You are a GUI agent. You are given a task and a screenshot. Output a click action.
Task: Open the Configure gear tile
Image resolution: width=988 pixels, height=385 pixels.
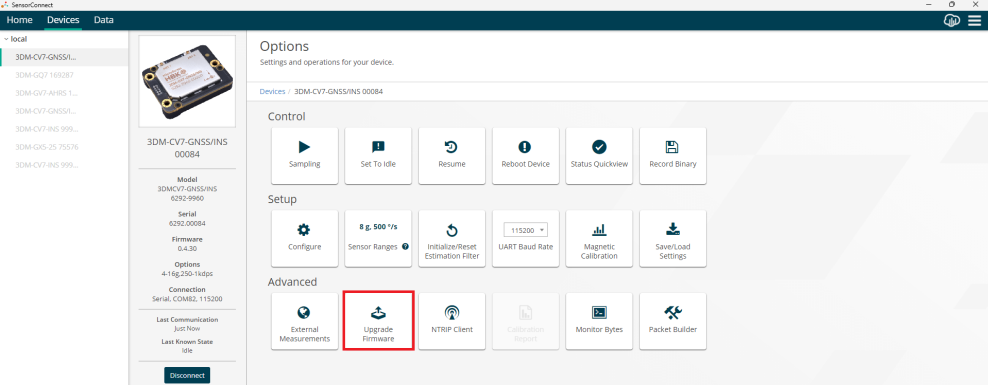pos(304,238)
